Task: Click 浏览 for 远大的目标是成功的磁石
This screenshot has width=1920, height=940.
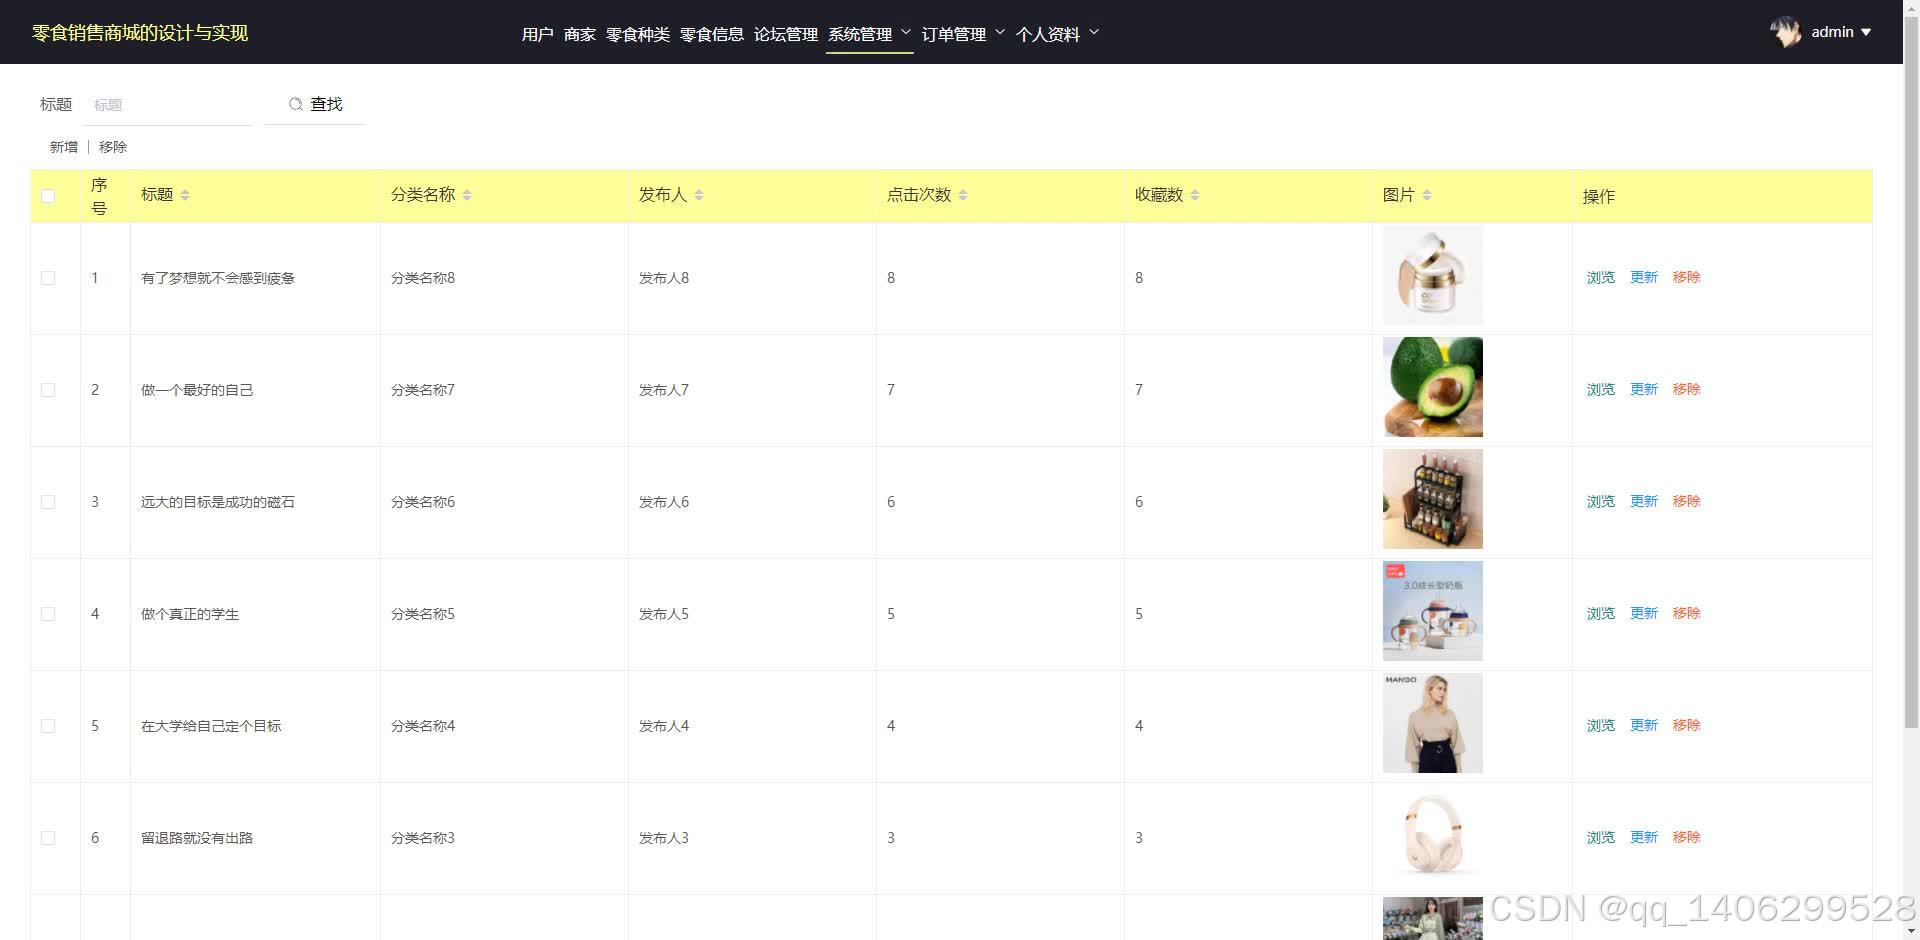Action: (1601, 501)
